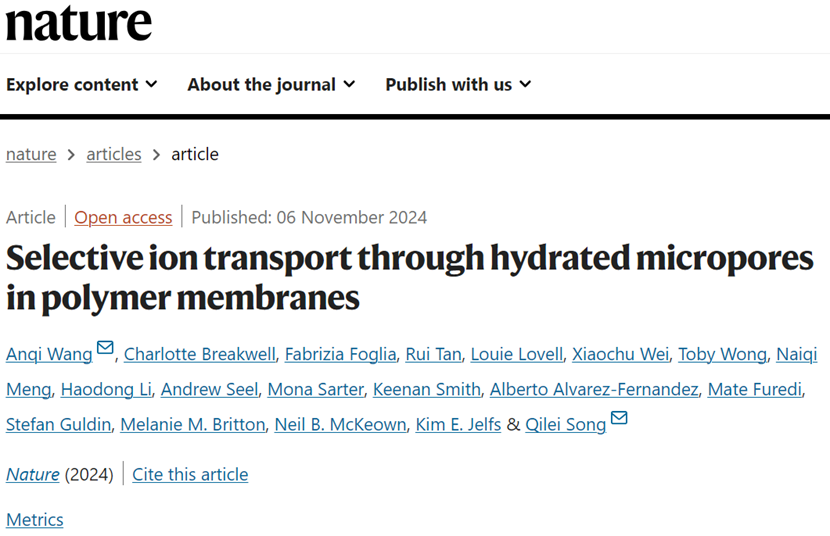Click the nature logo at top

point(79,22)
